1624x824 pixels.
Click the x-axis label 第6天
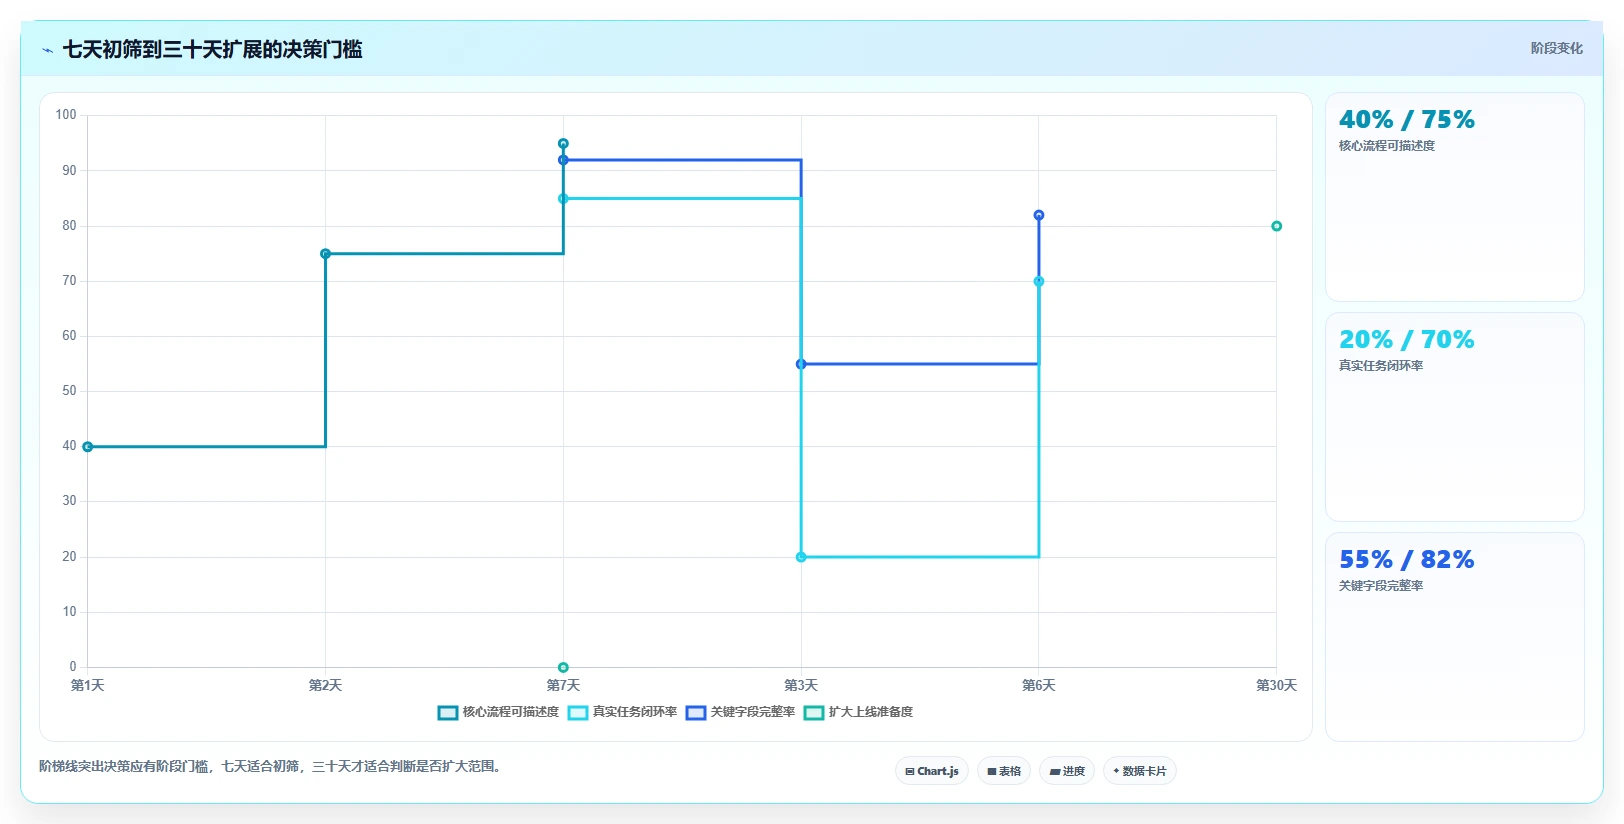(1039, 685)
